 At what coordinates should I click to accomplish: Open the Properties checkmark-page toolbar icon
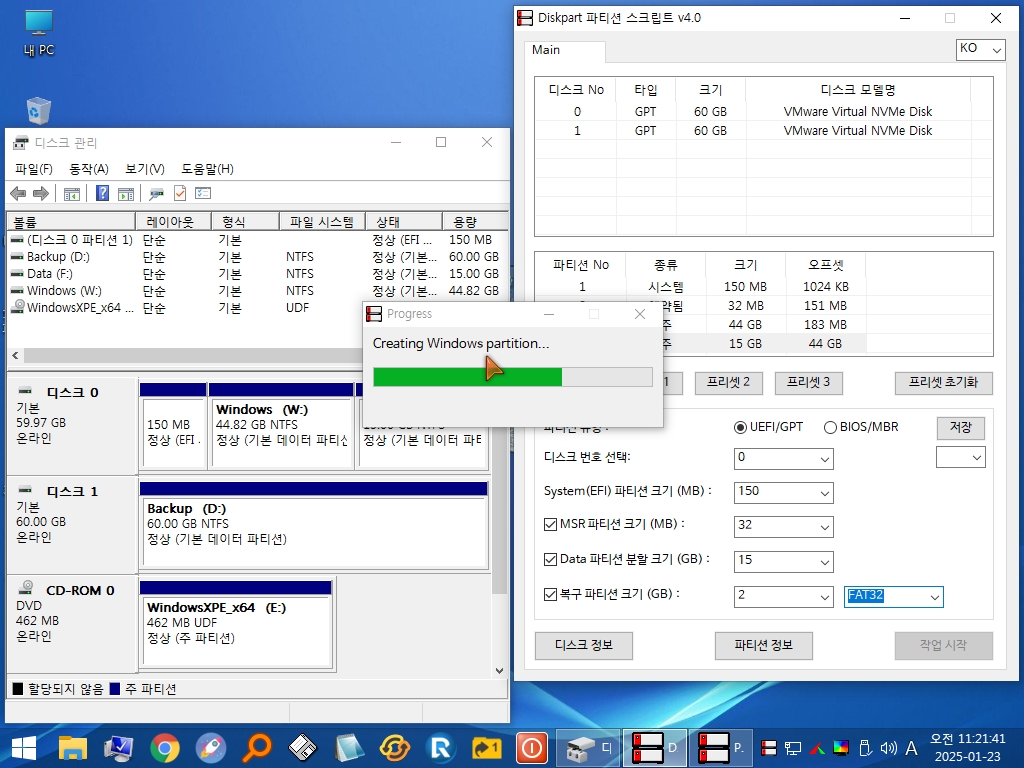point(180,193)
